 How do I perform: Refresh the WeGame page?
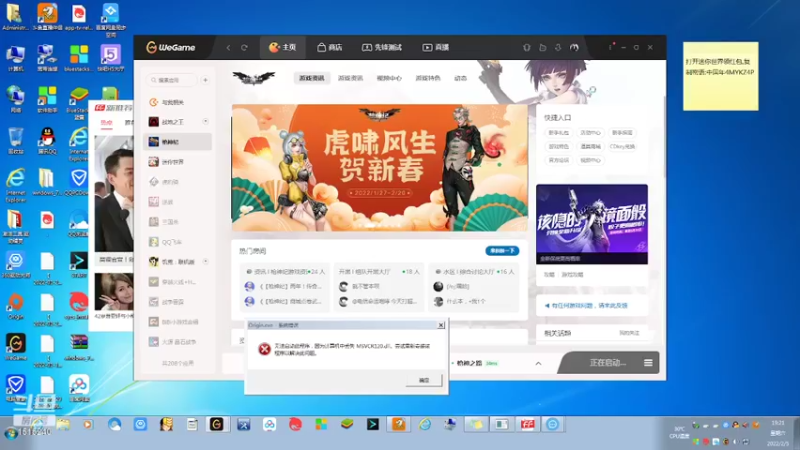point(244,47)
